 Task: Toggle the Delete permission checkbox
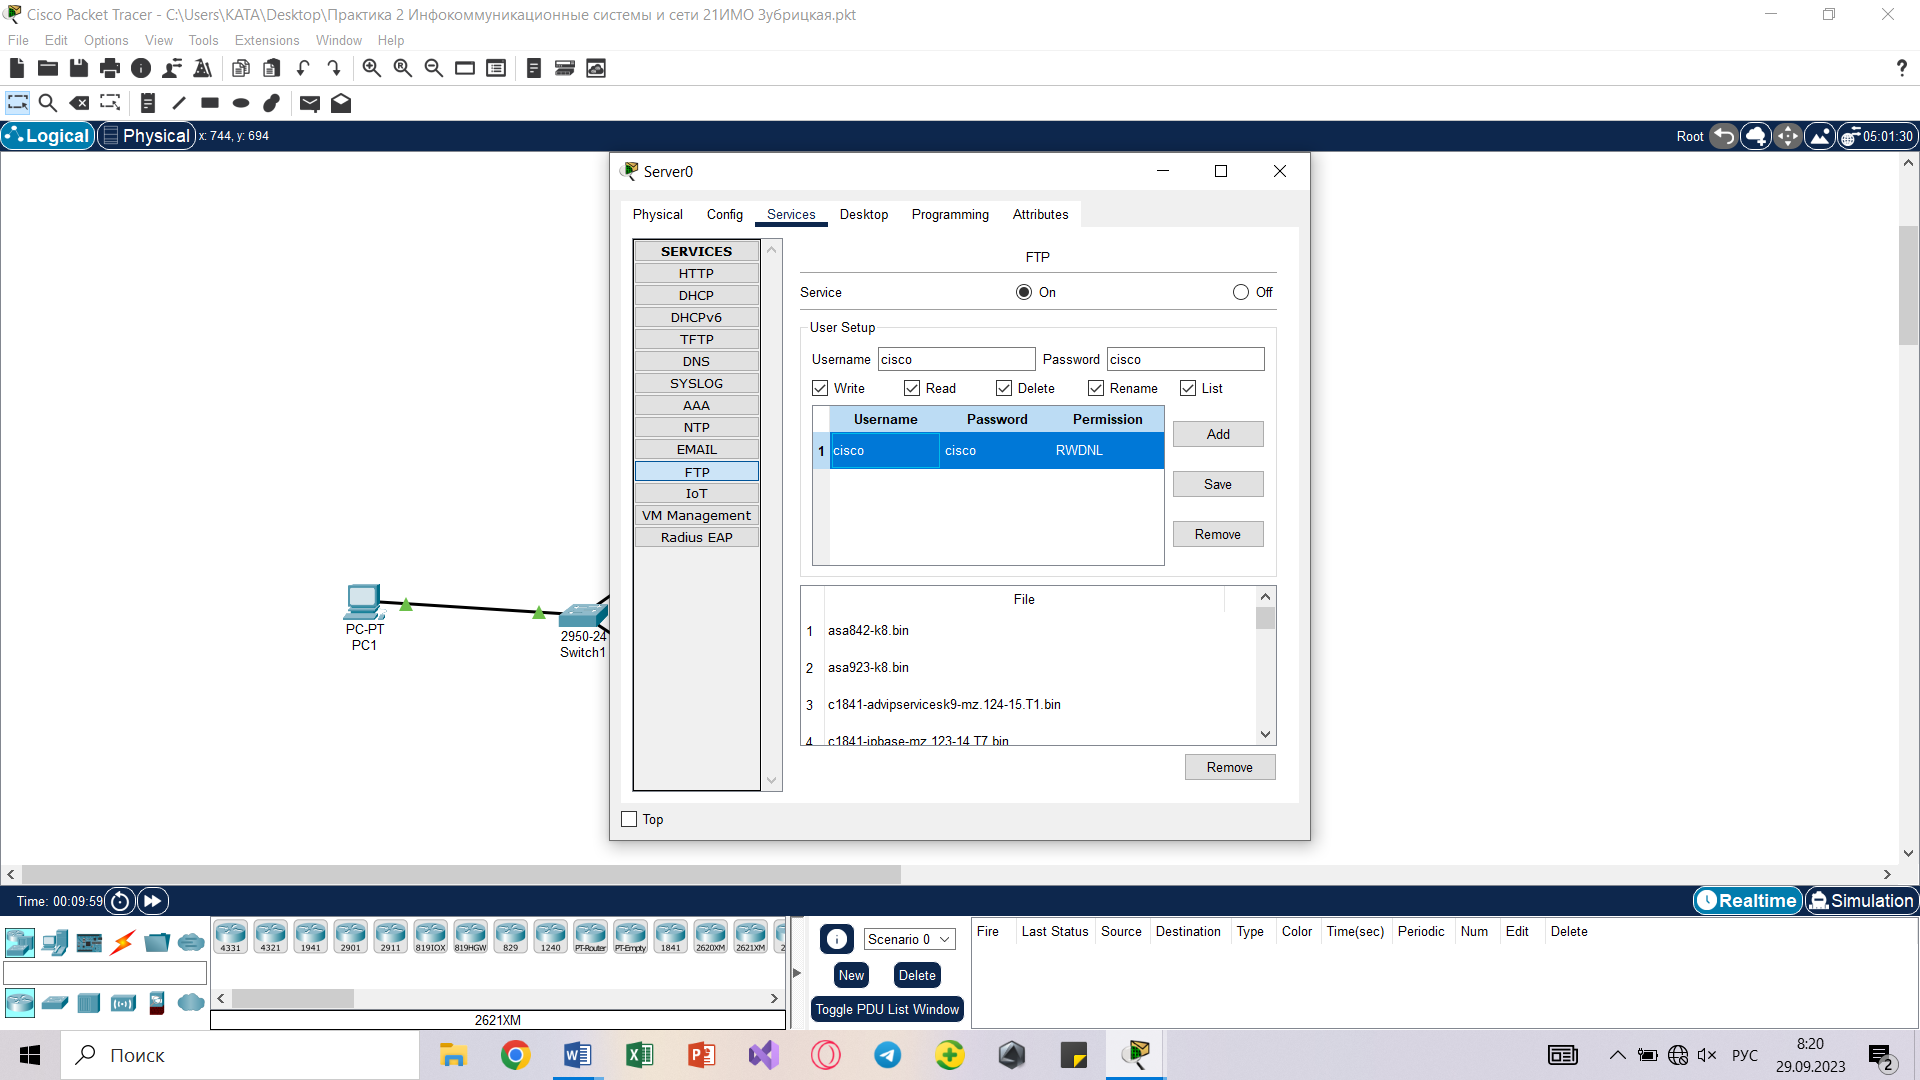pos(1004,388)
